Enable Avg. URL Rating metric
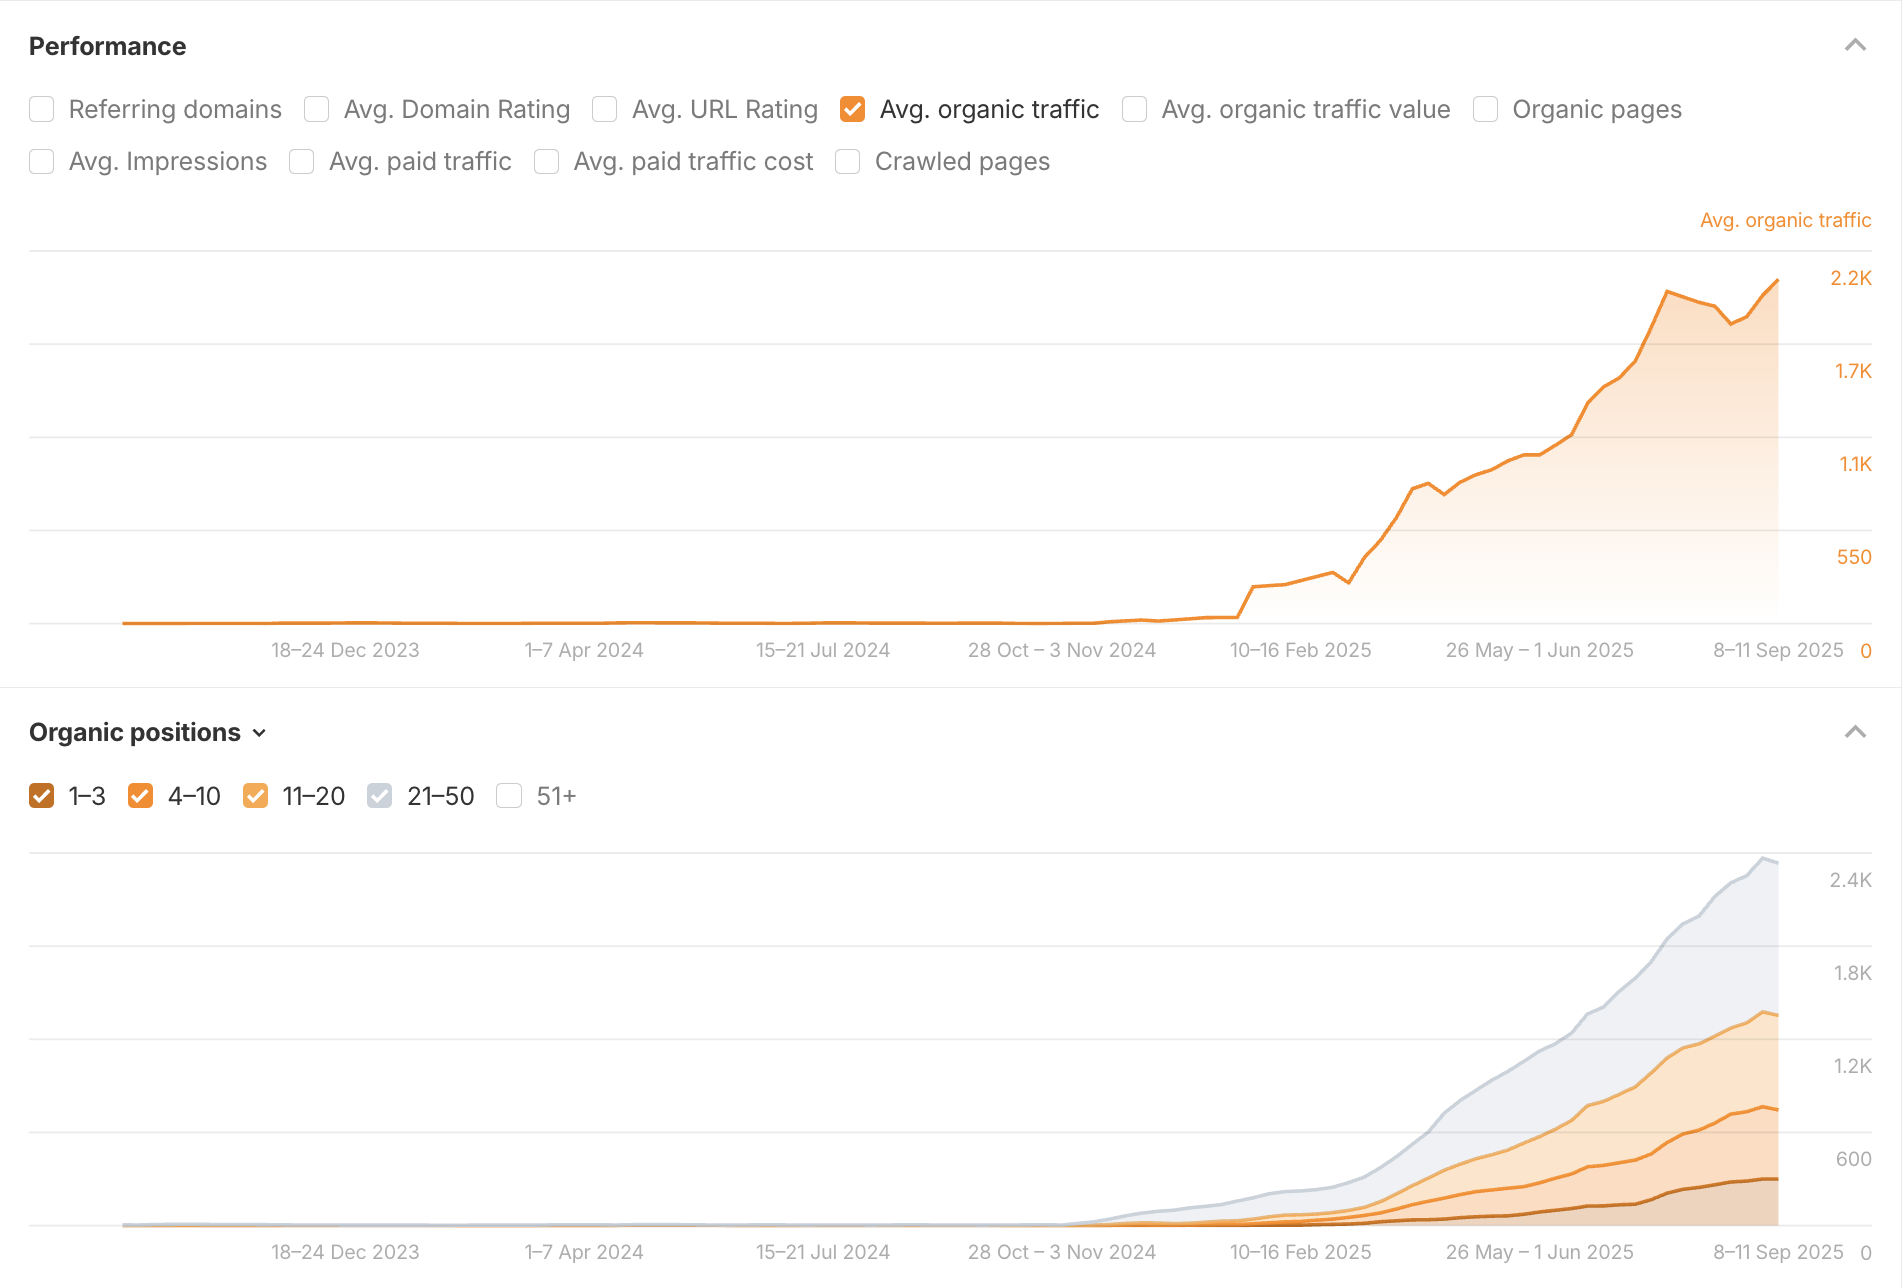This screenshot has height=1288, width=1902. [605, 109]
